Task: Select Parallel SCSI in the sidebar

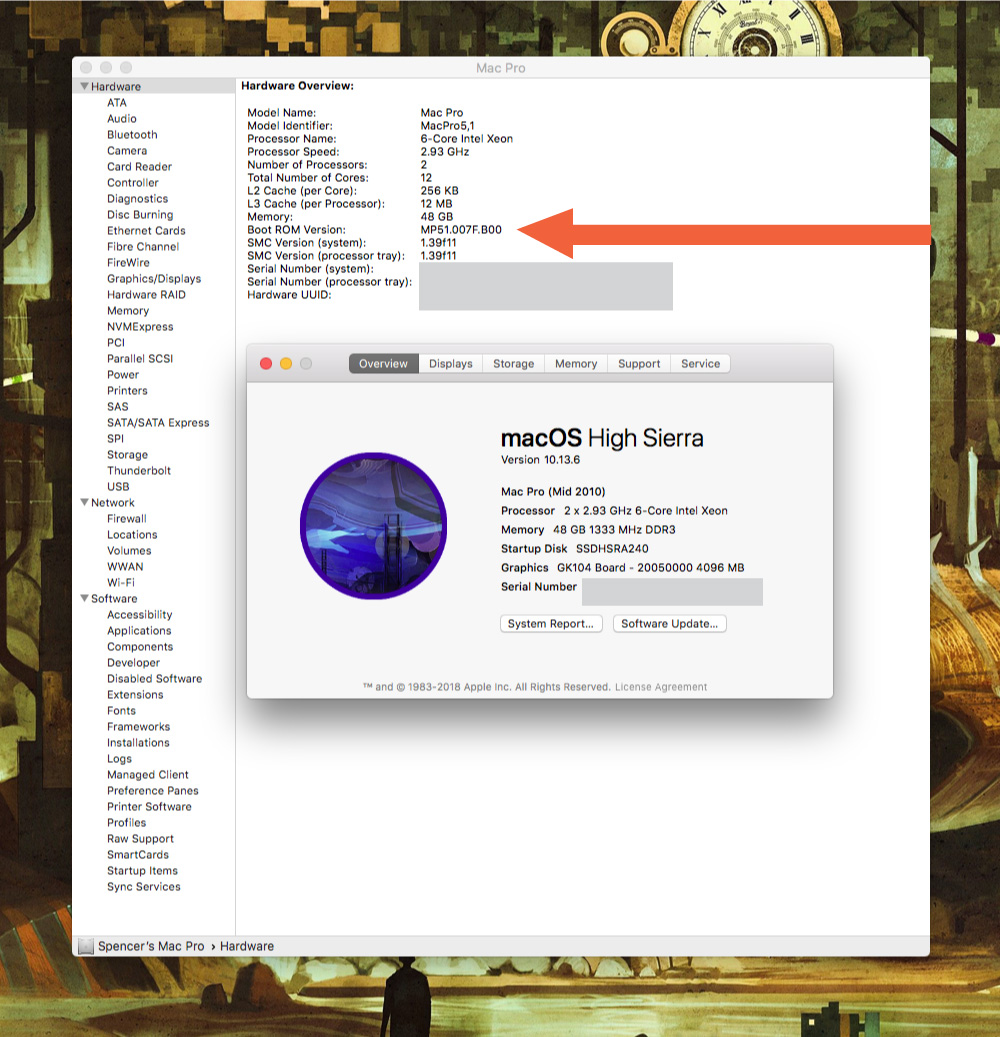Action: coord(140,358)
